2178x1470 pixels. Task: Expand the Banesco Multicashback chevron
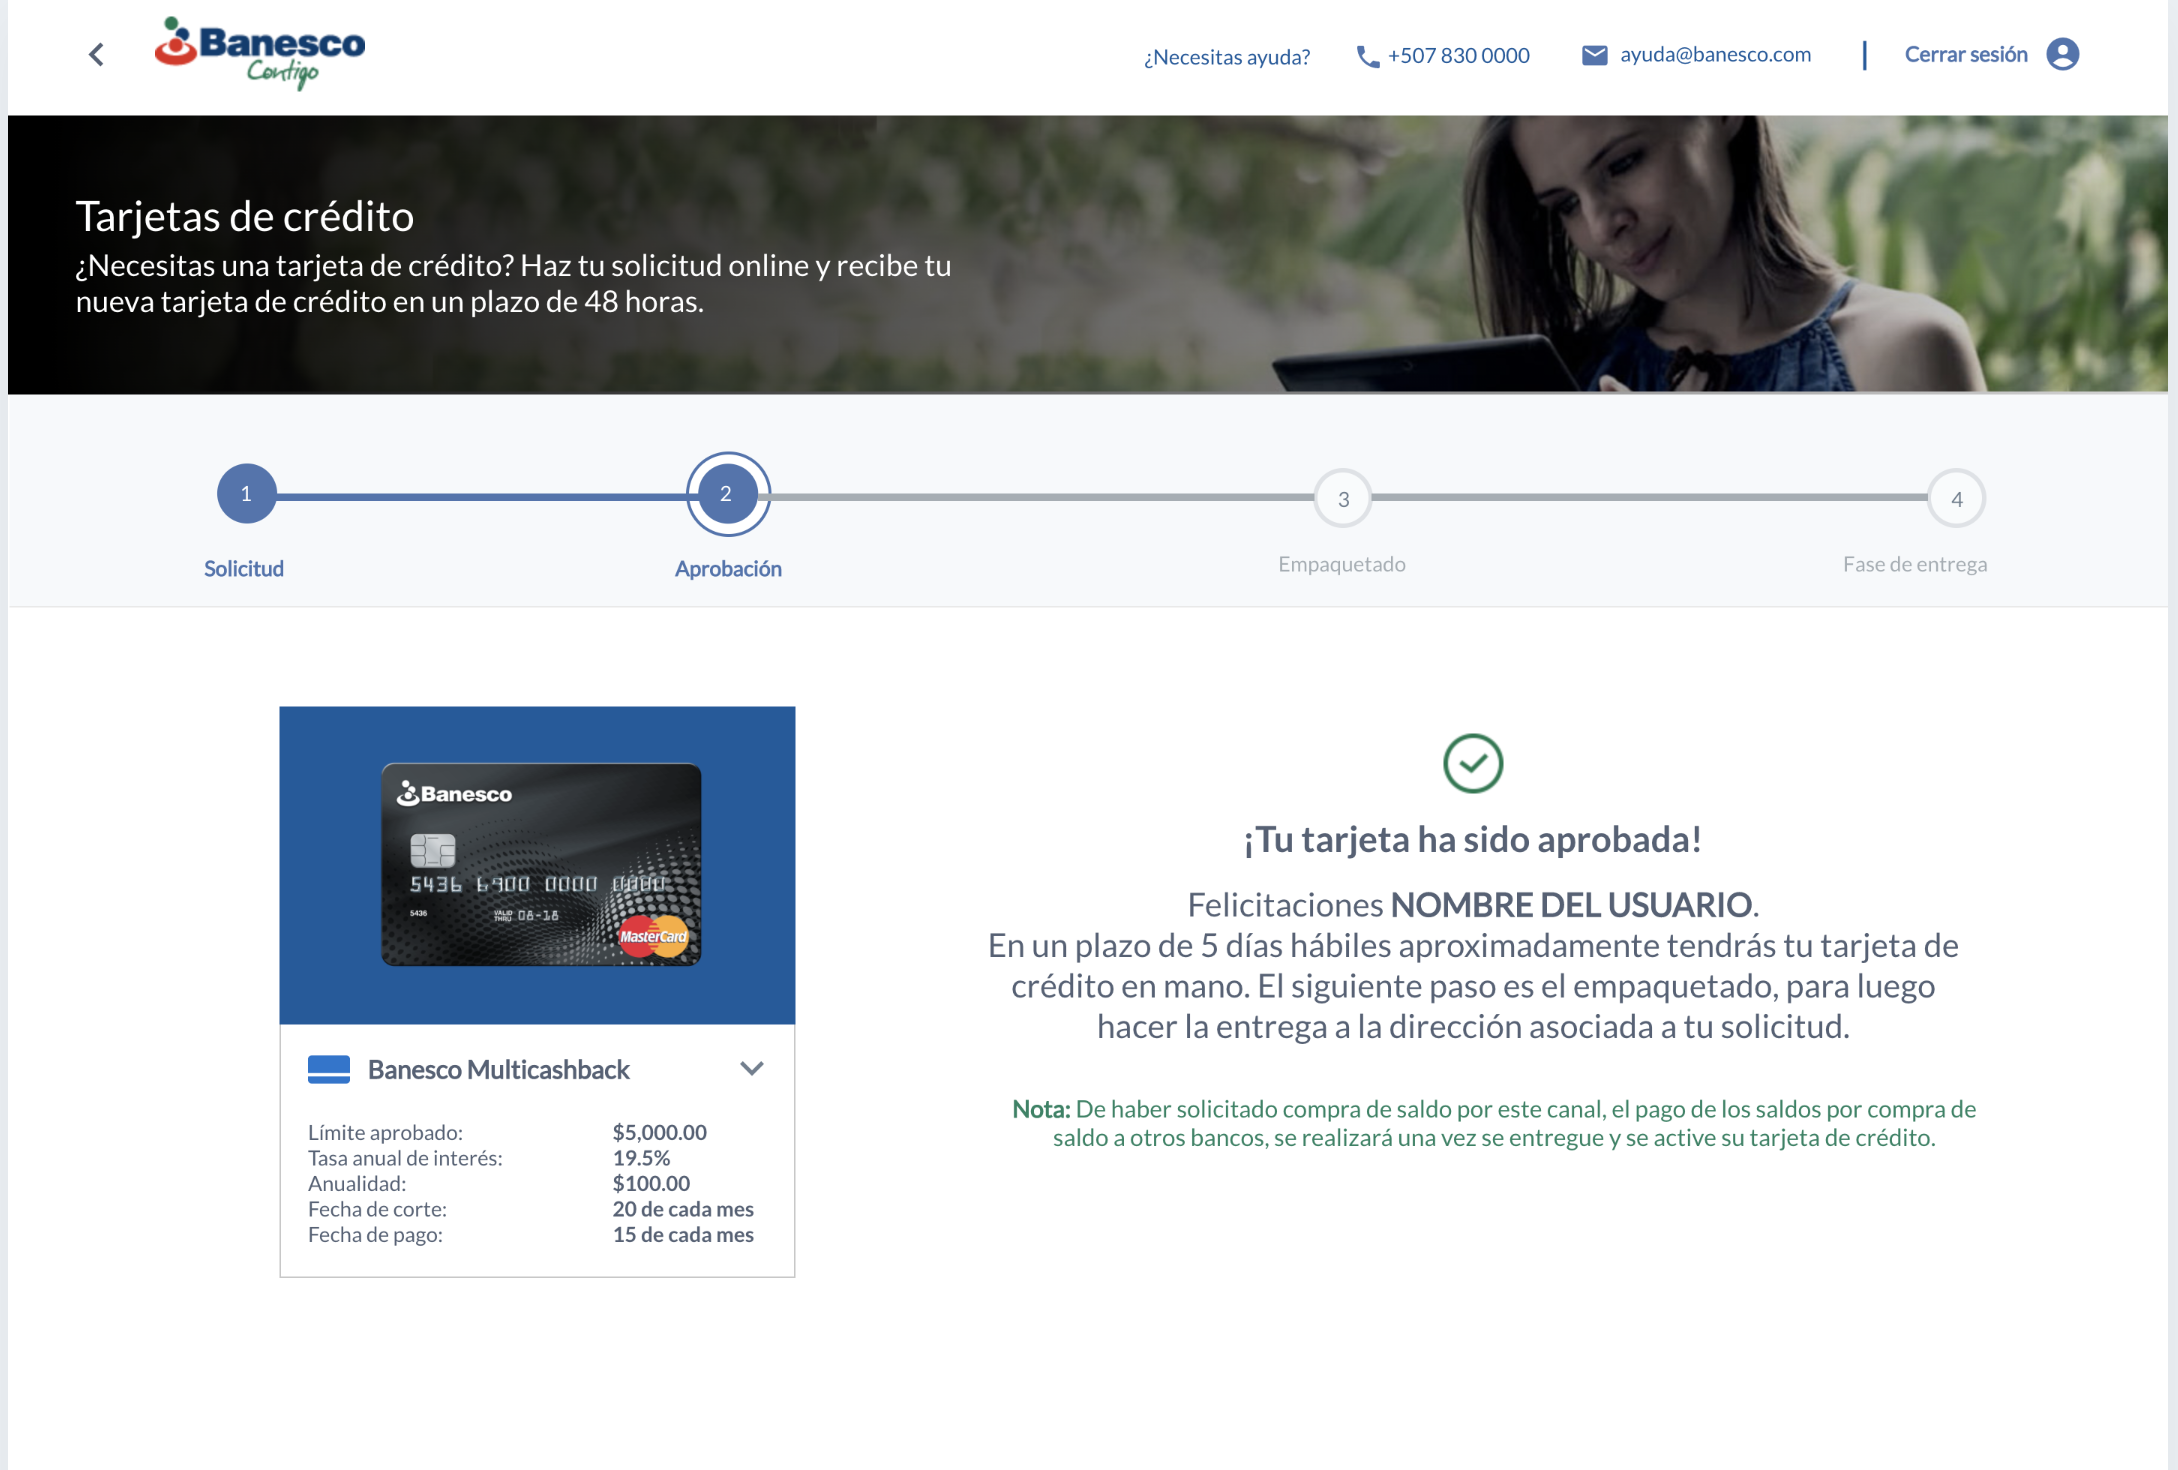[x=752, y=1068]
